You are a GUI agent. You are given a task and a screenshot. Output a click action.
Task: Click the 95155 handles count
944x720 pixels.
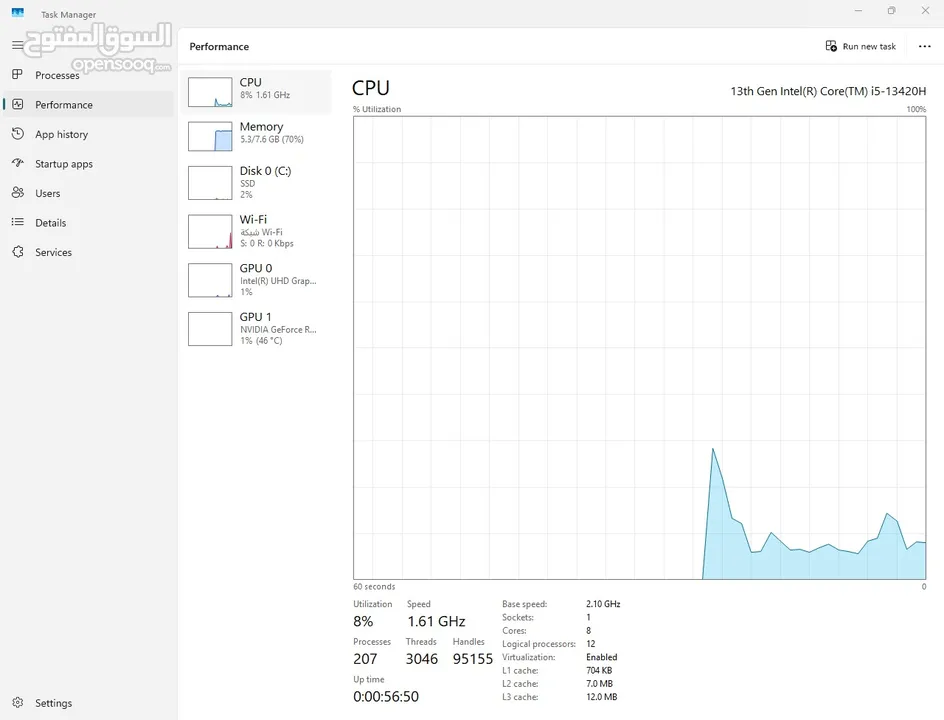[x=473, y=659]
